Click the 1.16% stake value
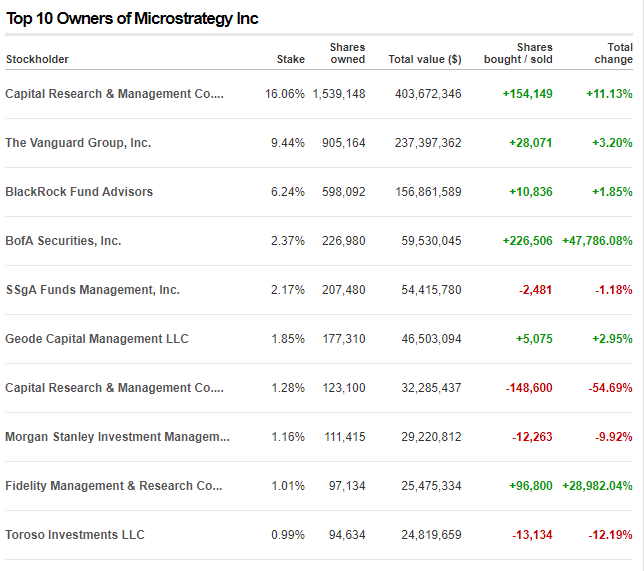Screen dimensions: 644x571 (288, 437)
